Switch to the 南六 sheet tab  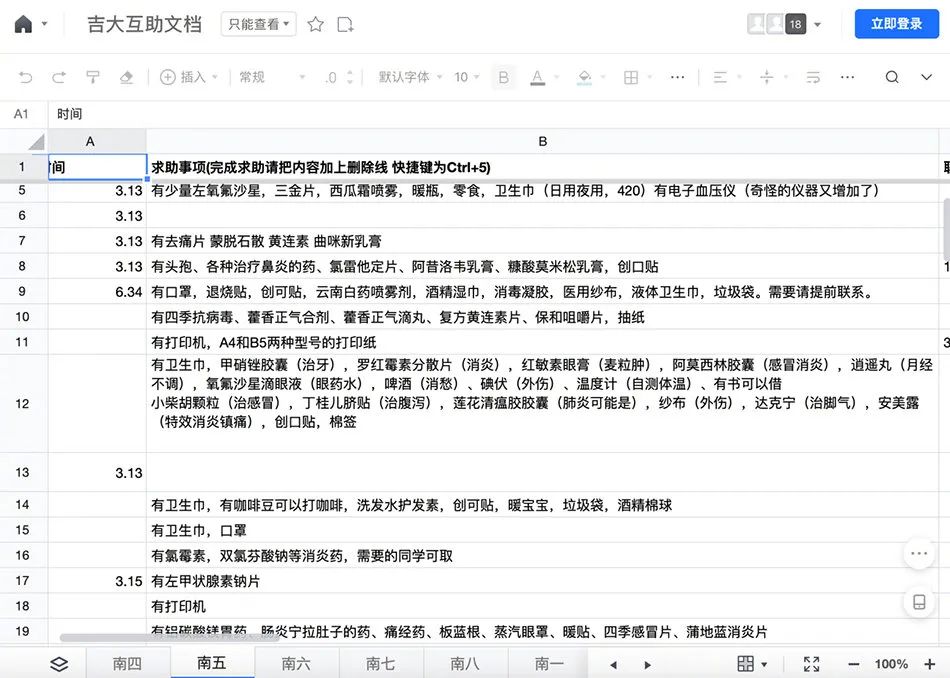[296, 663]
